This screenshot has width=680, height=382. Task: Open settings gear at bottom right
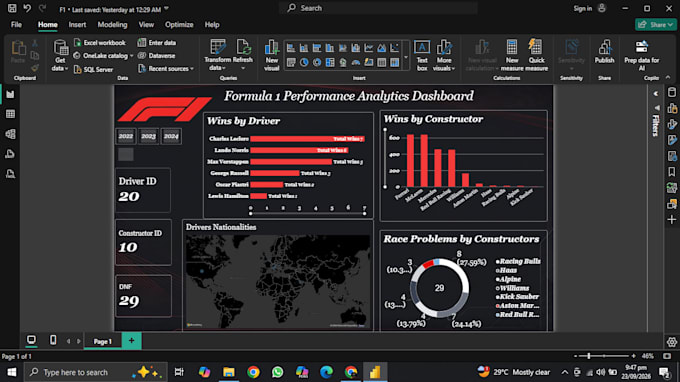[672, 342]
